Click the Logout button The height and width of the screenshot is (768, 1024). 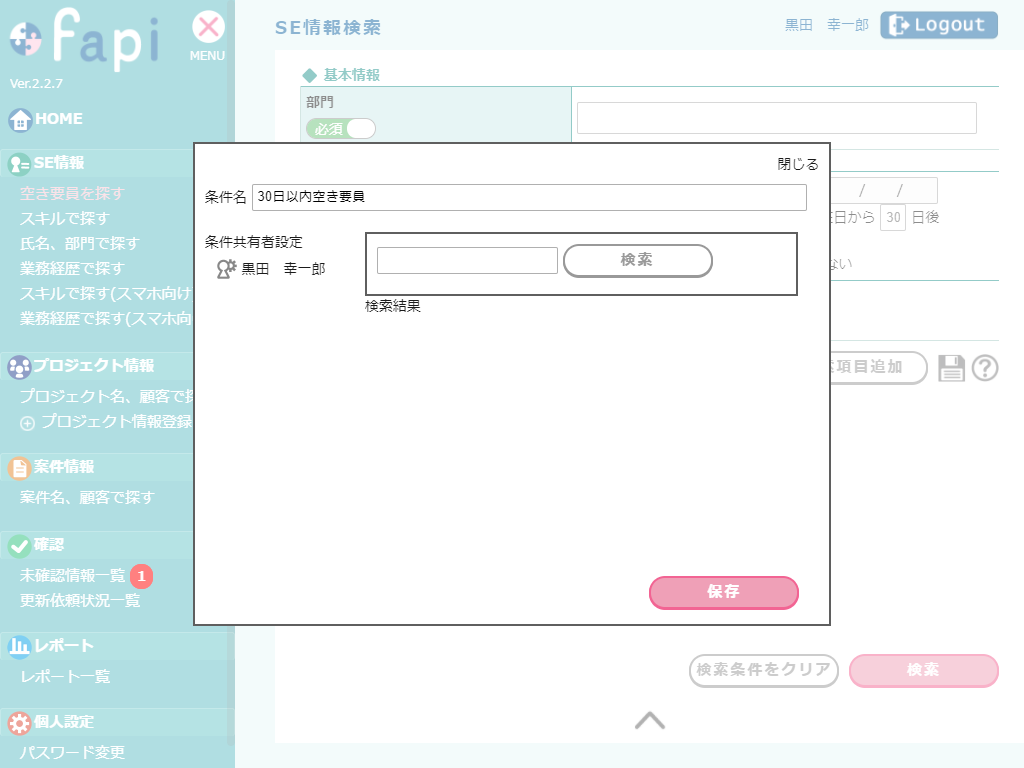click(938, 26)
